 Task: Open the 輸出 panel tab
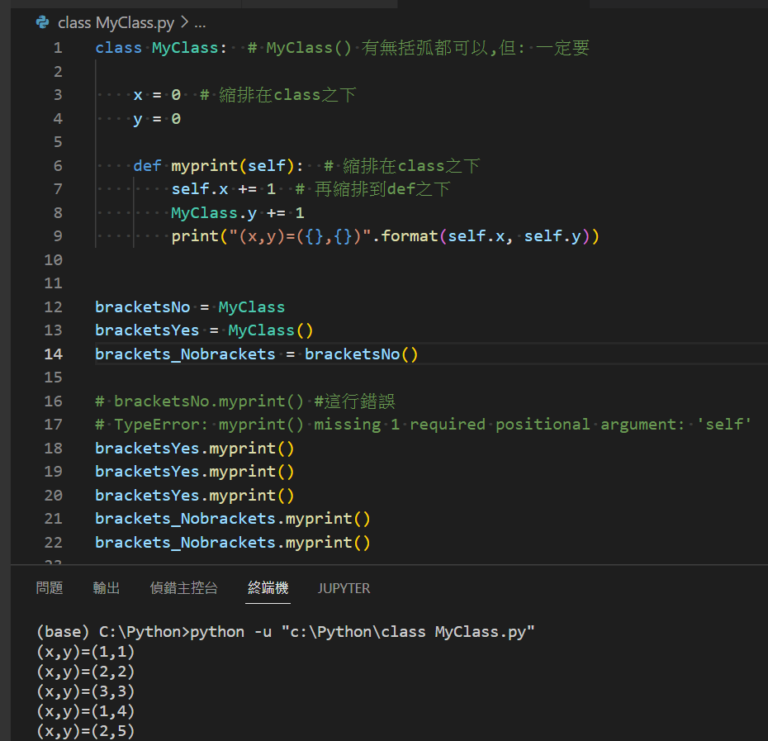(x=106, y=588)
